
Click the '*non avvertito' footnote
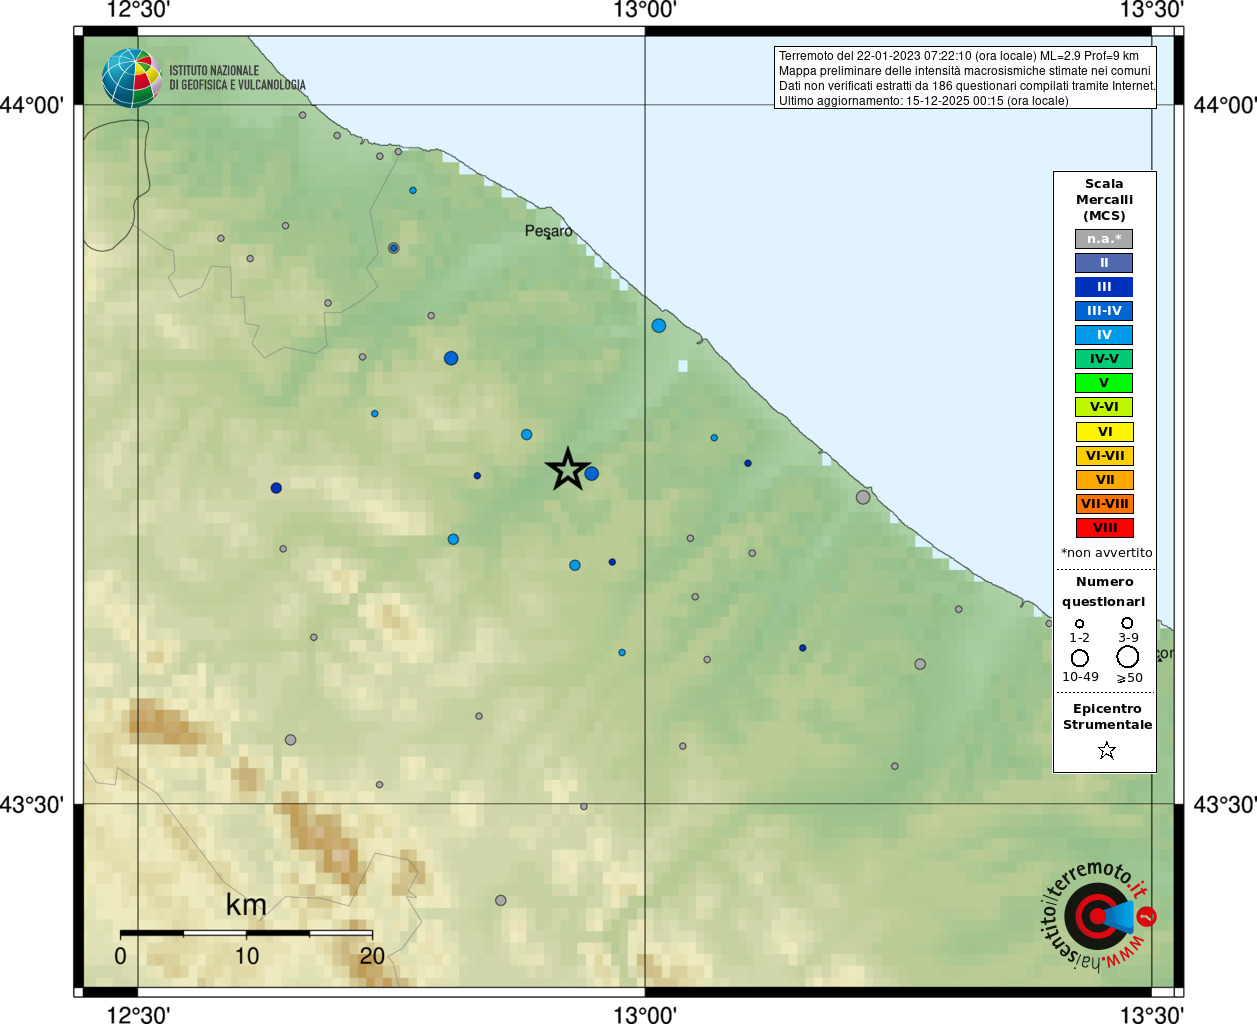[x=1106, y=553]
